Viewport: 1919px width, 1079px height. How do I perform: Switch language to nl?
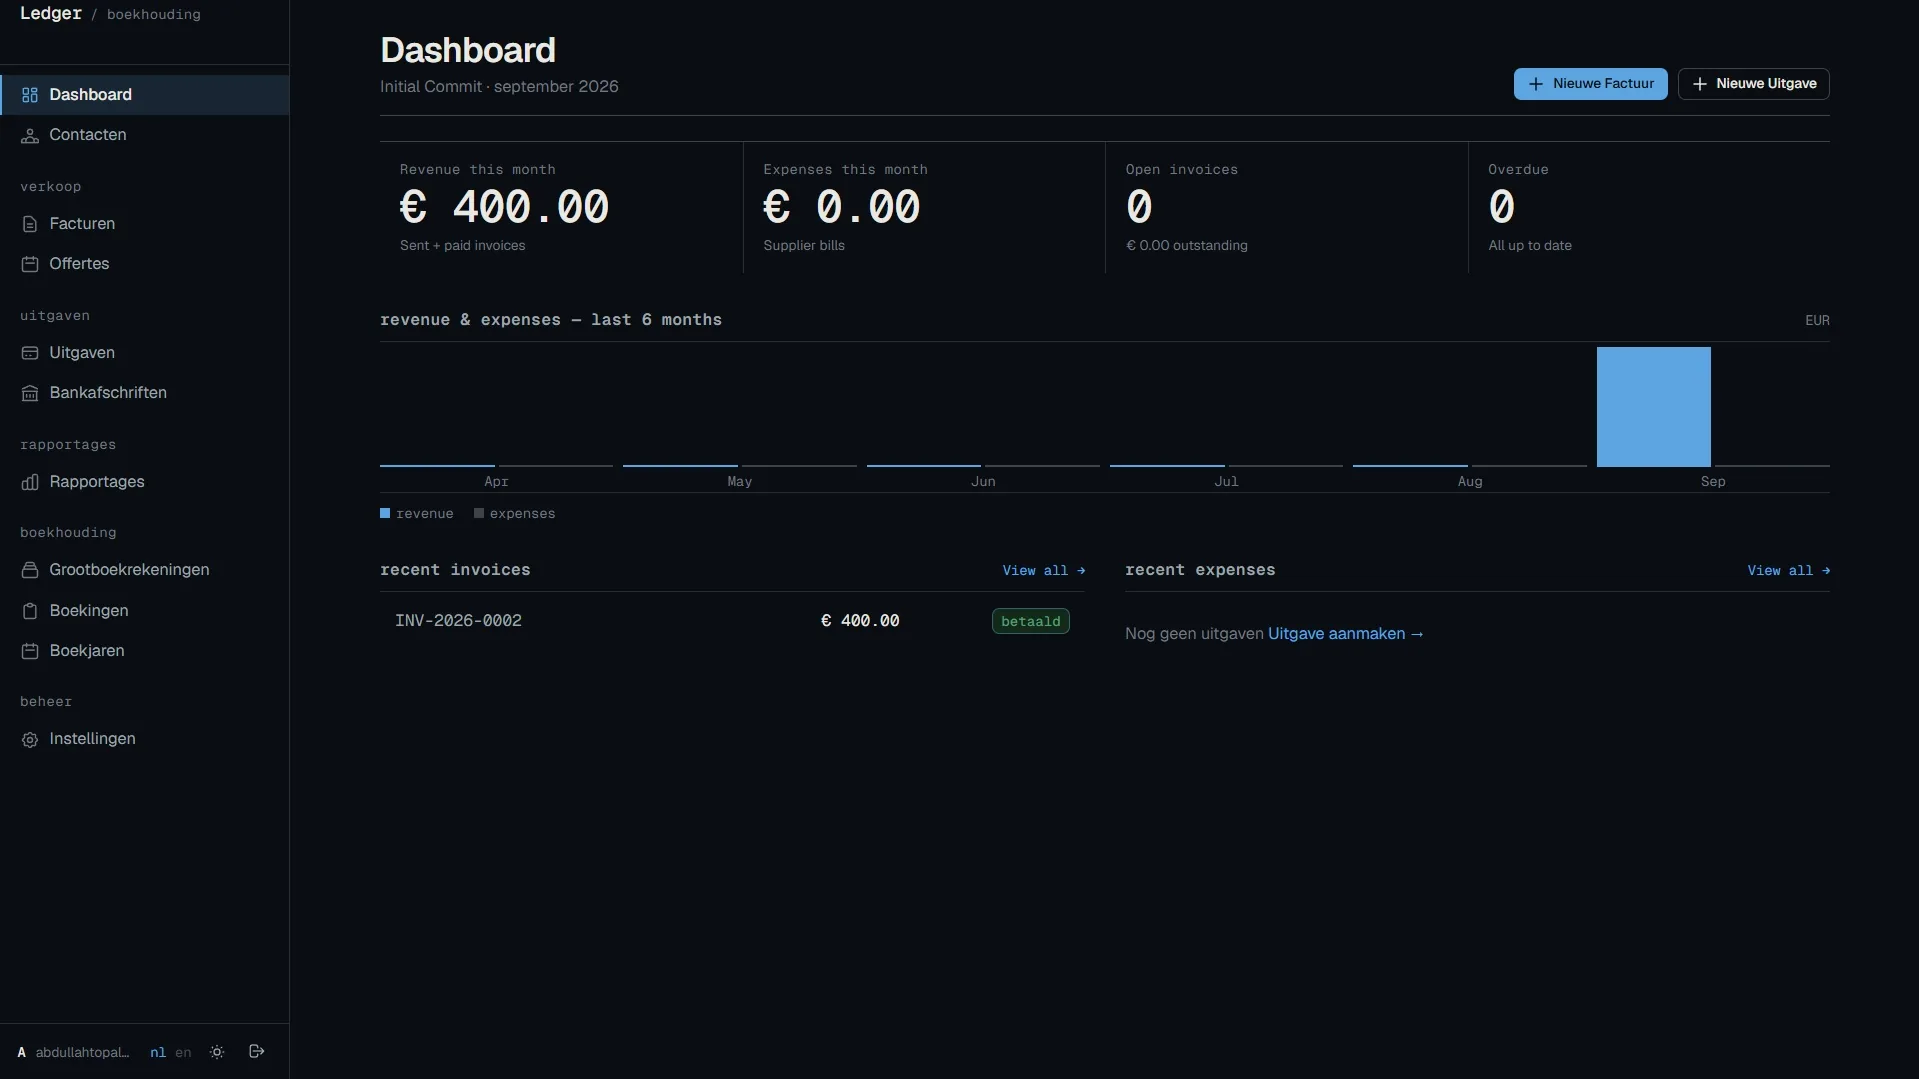pos(158,1052)
